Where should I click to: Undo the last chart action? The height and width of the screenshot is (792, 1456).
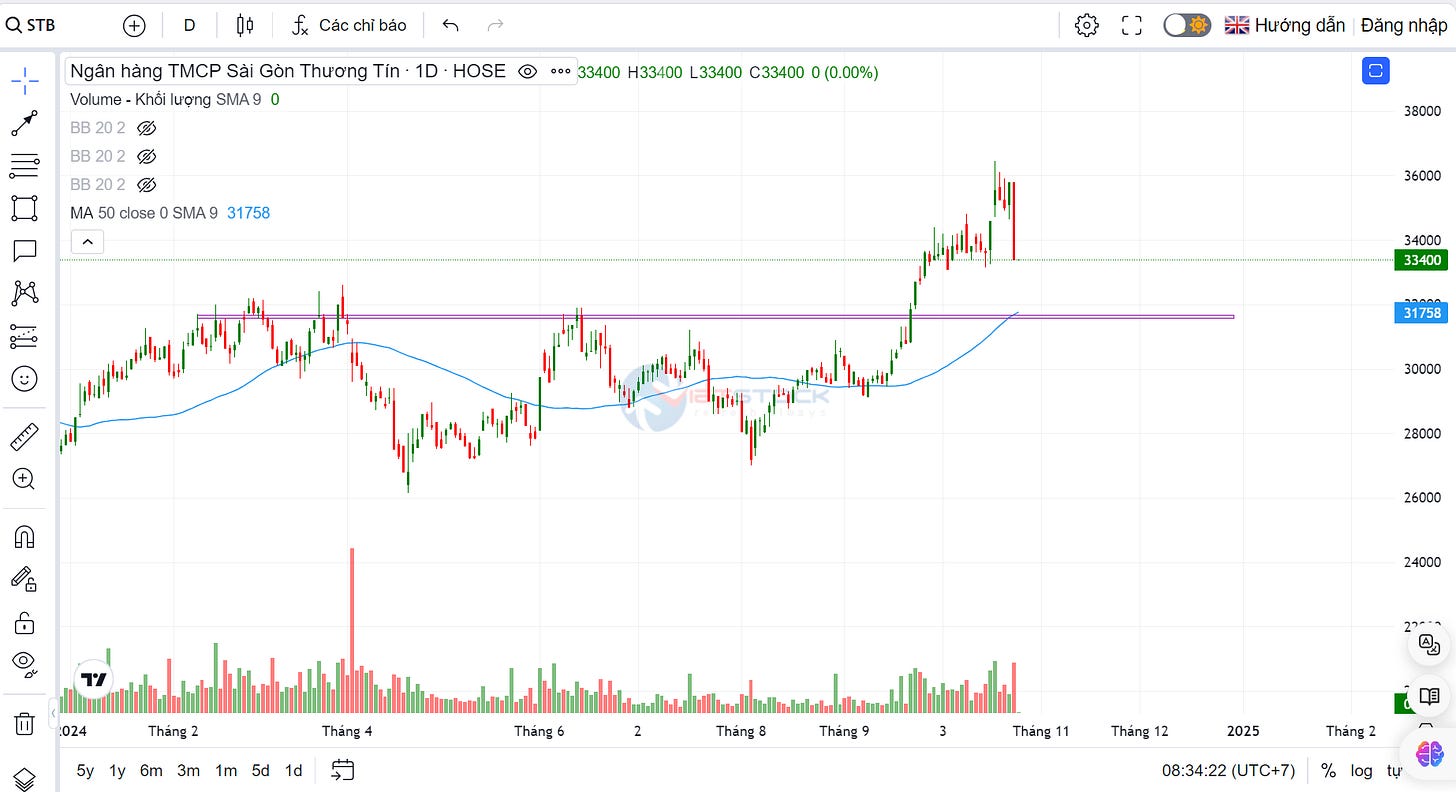pos(451,25)
